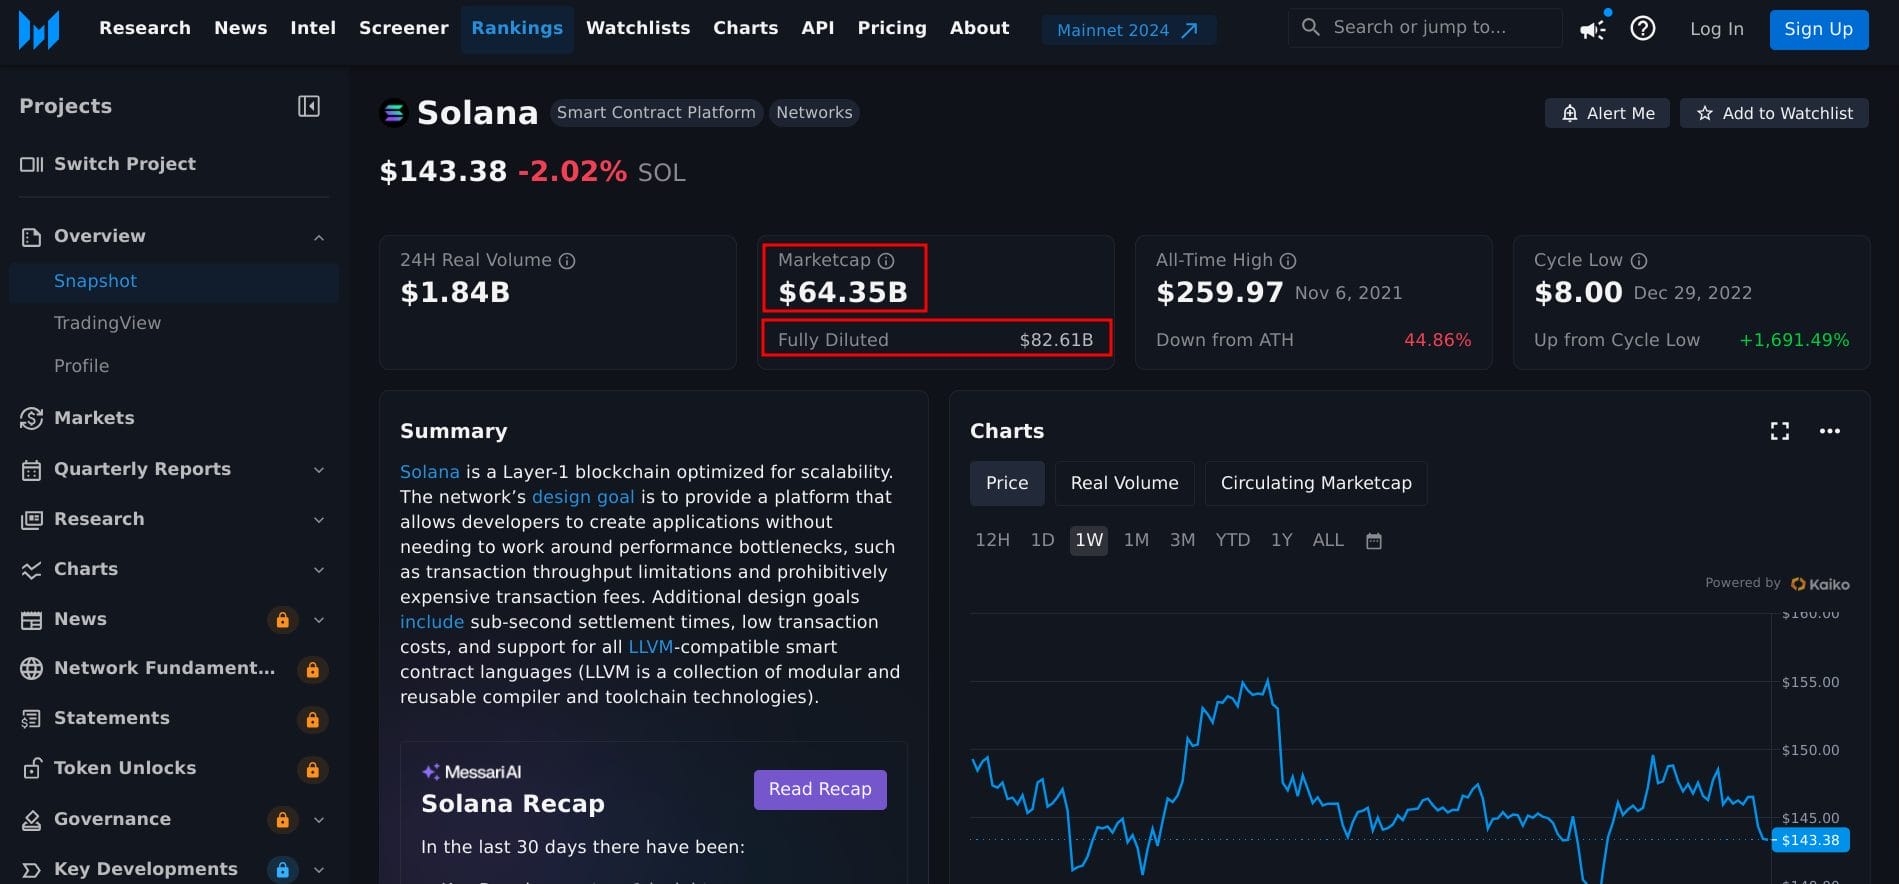Viewport: 1899px width, 884px height.
Task: Click the Network Fundamentals lock icon
Action: point(312,669)
